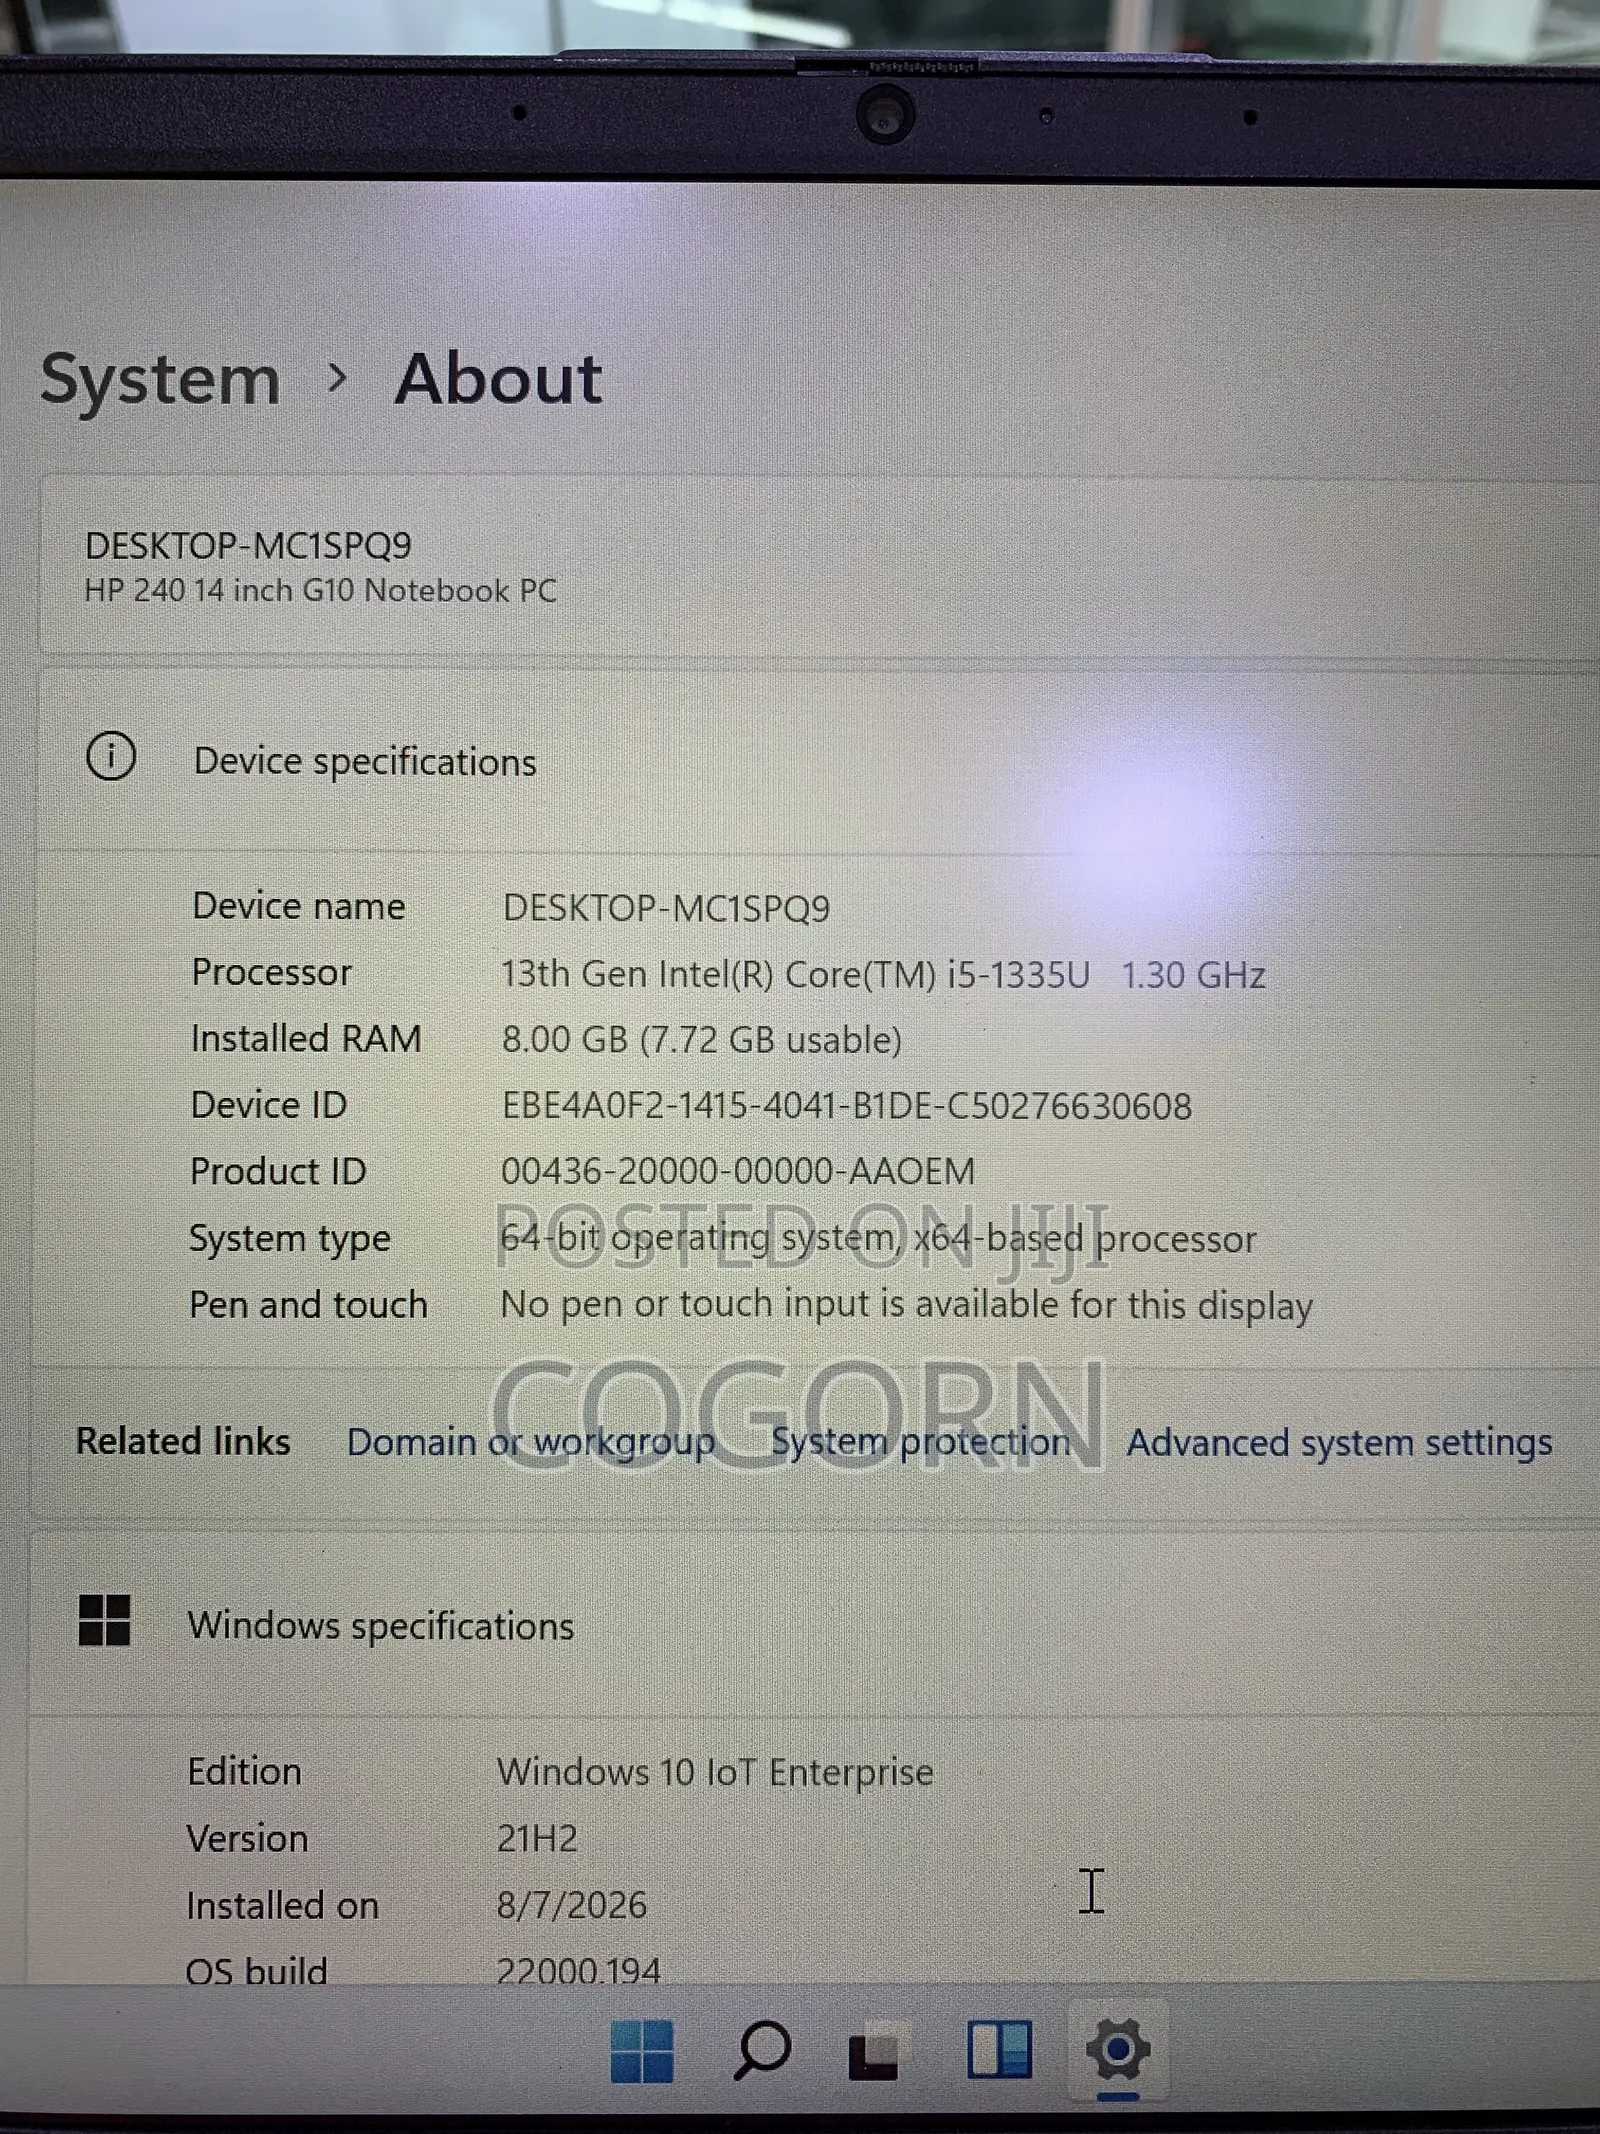Viewport: 1600px width, 2134px height.
Task: Click the OS build label
Action: point(257,1971)
